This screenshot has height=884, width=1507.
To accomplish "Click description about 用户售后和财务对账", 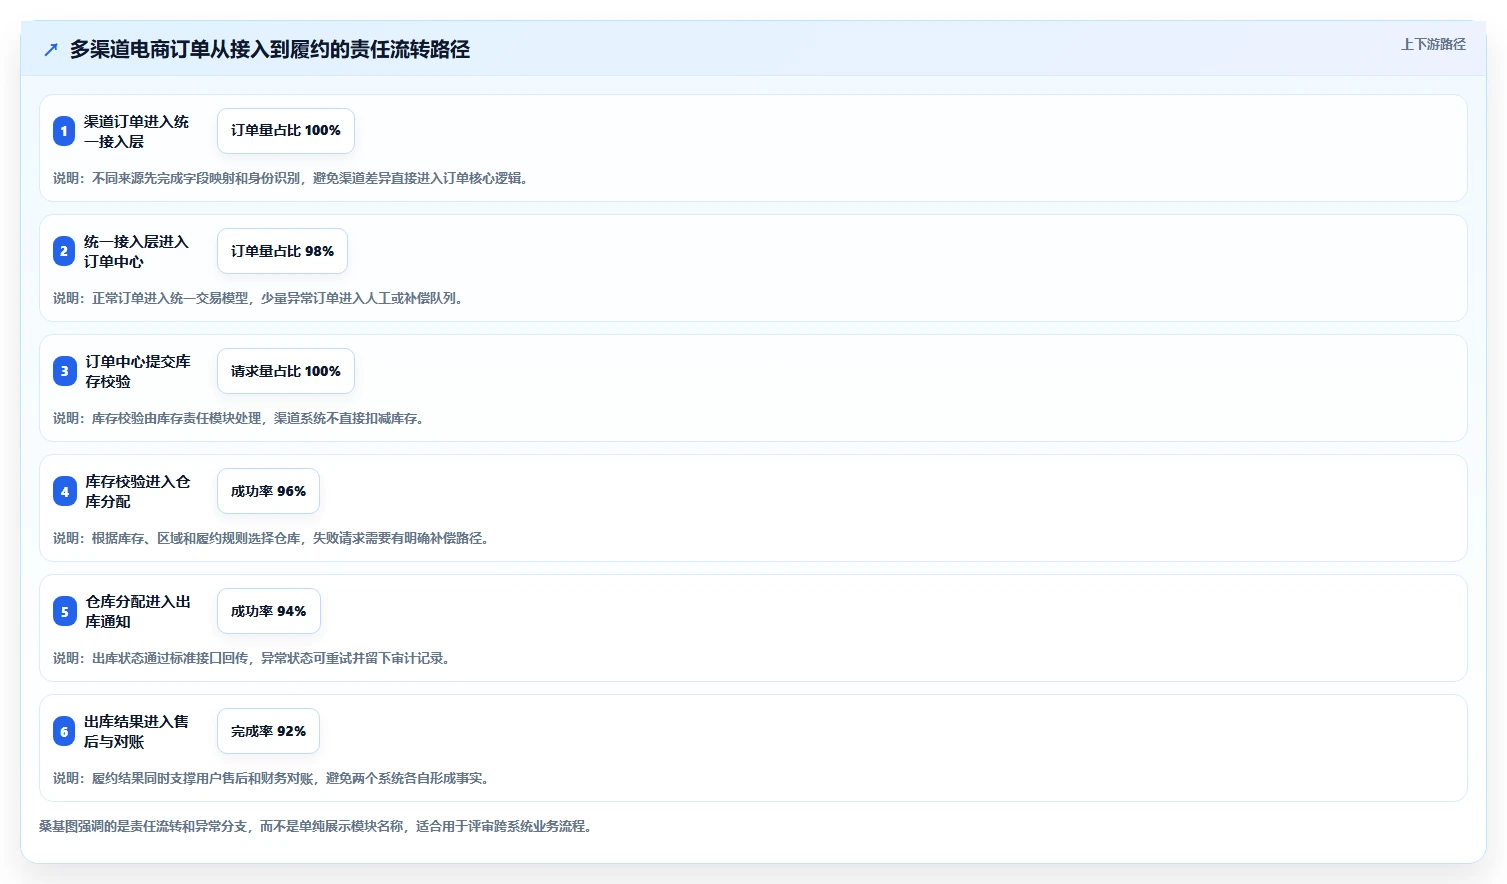I will tap(273, 778).
